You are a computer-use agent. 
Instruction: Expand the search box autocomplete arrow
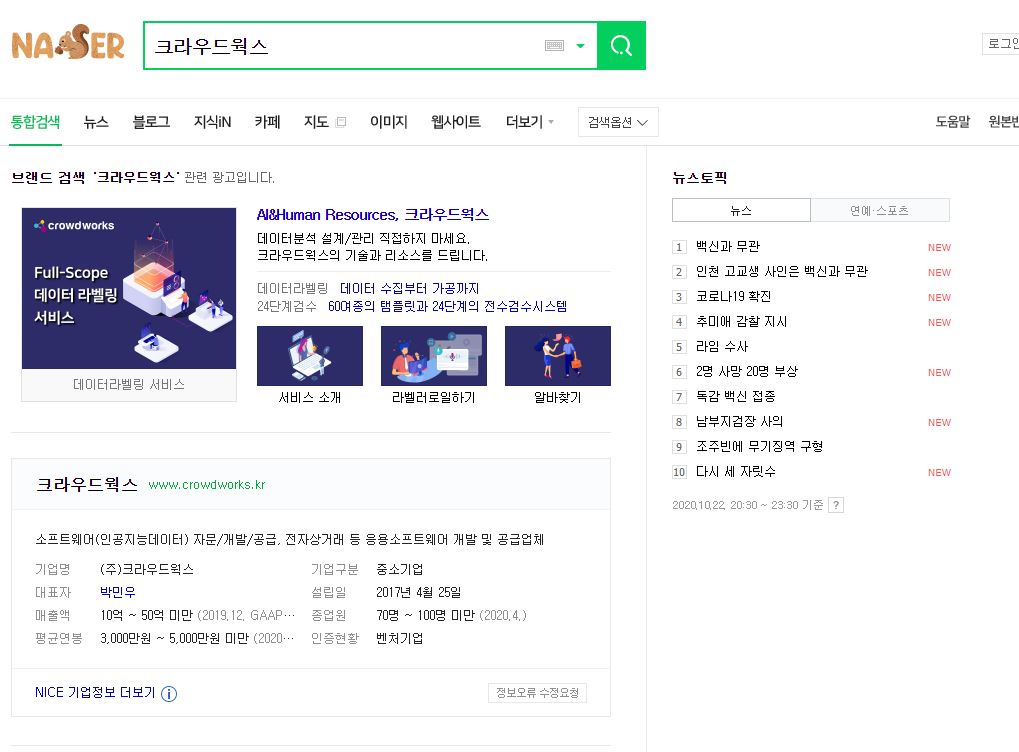(580, 45)
